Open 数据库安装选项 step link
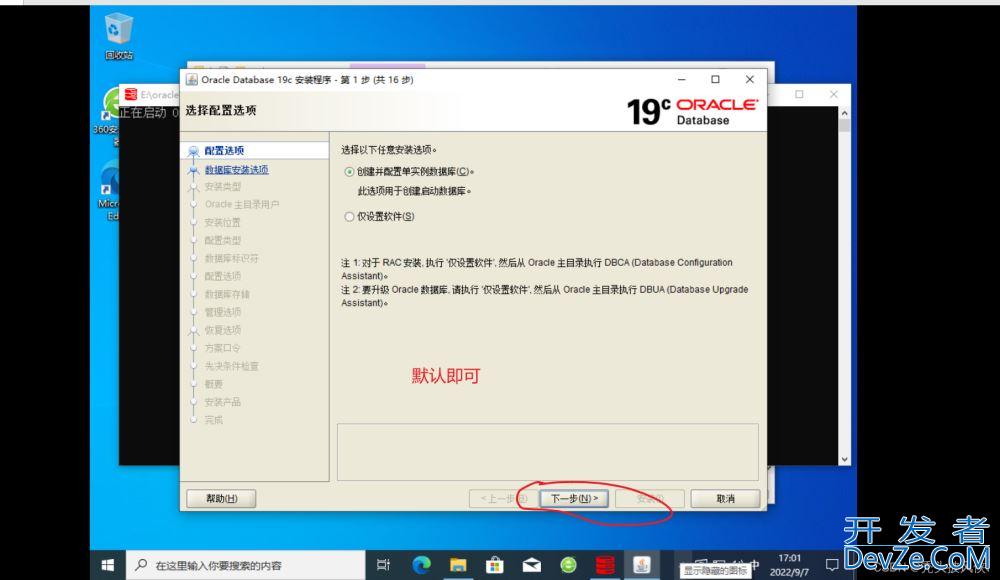 click(236, 170)
